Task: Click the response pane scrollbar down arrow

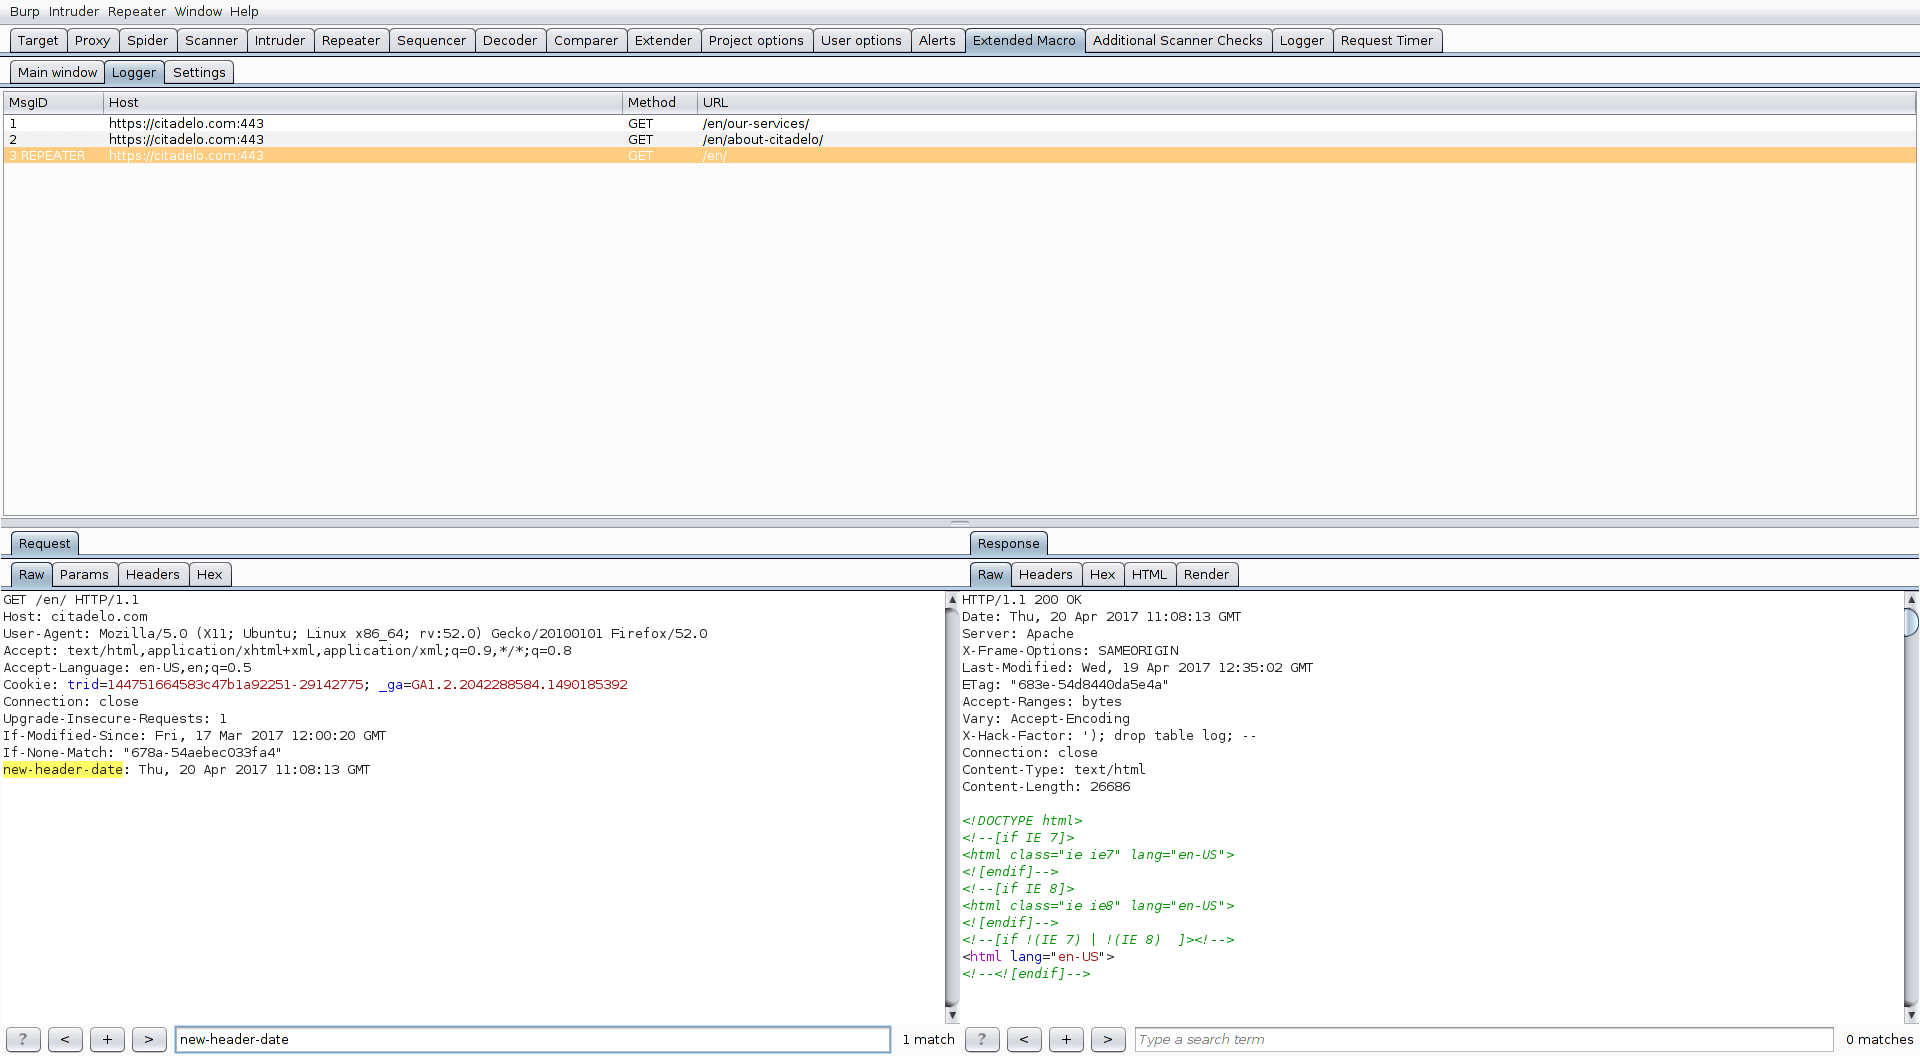Action: pyautogui.click(x=1910, y=1014)
